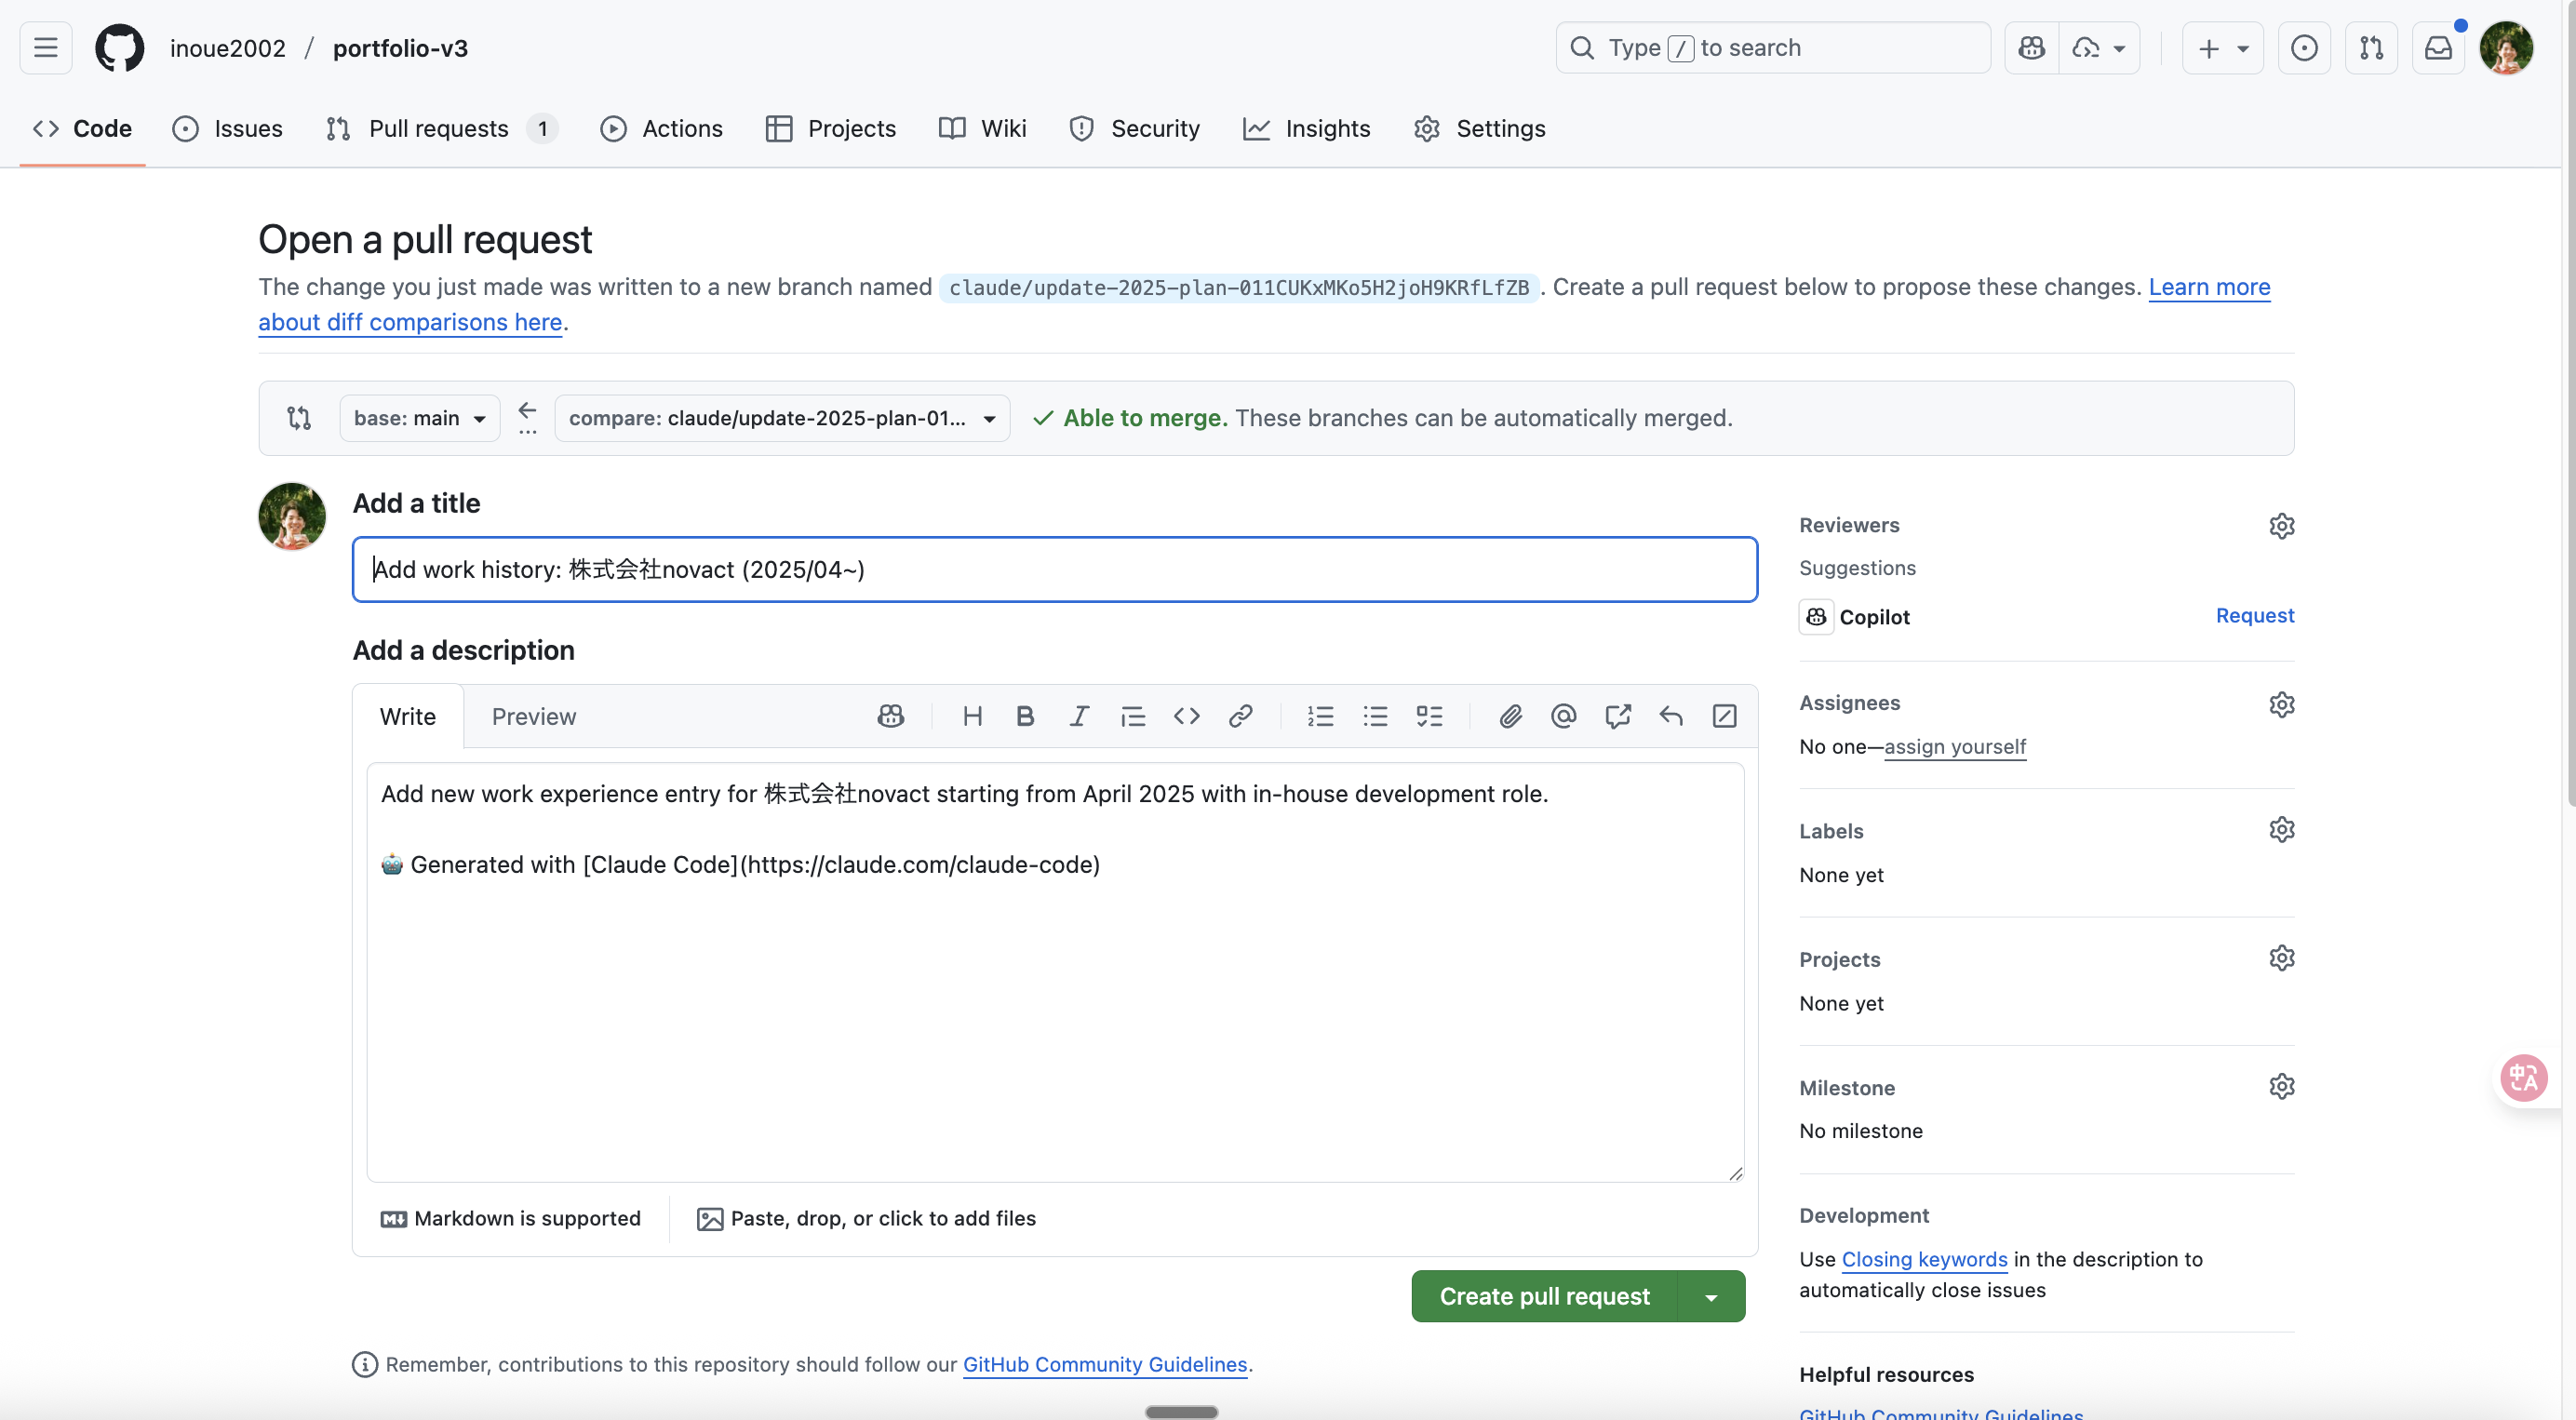2576x1420 pixels.
Task: Open the notifications inbox icon
Action: click(x=2438, y=48)
